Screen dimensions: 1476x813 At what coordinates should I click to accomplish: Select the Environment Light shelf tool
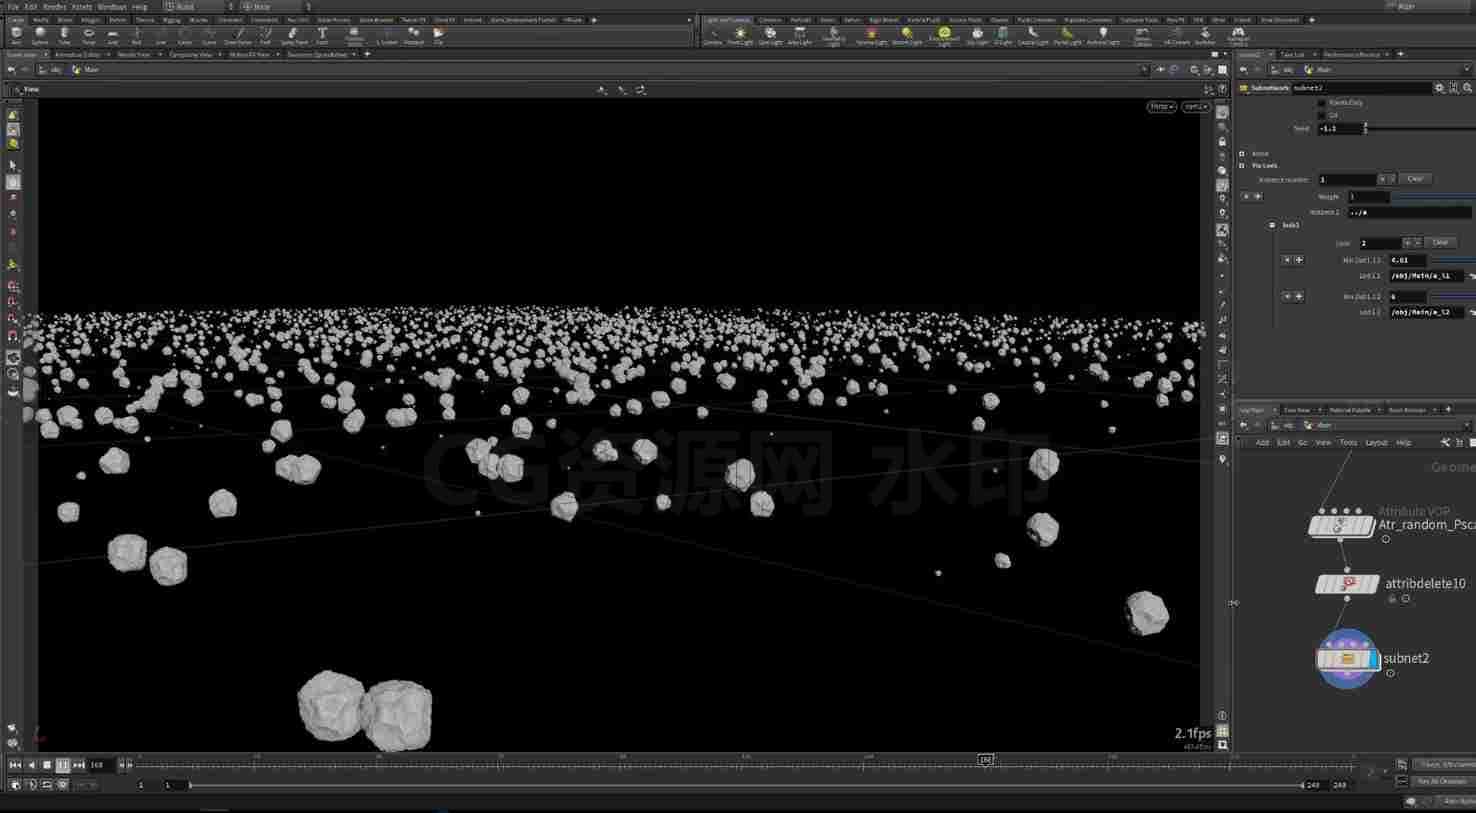tap(944, 35)
